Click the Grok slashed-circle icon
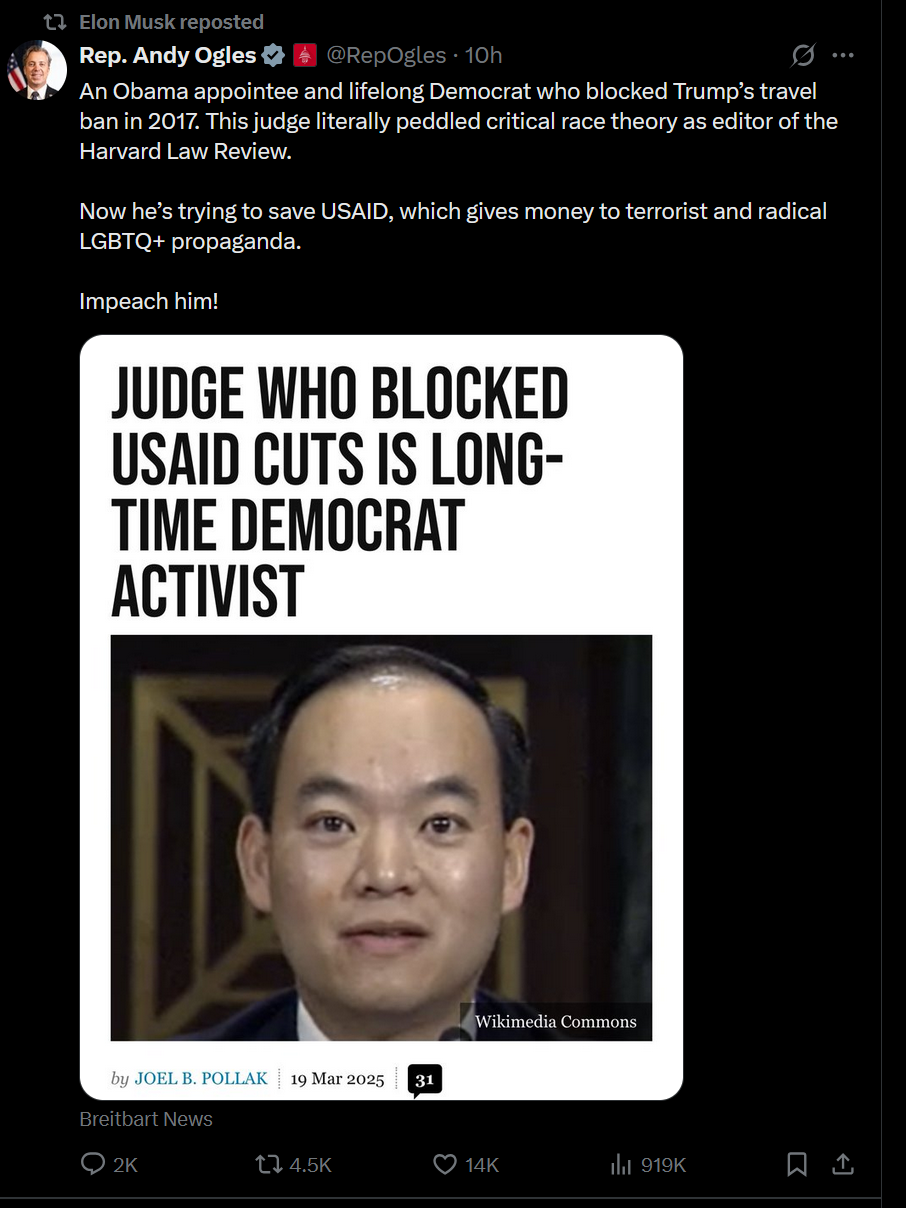The height and width of the screenshot is (1208, 906). (x=803, y=55)
